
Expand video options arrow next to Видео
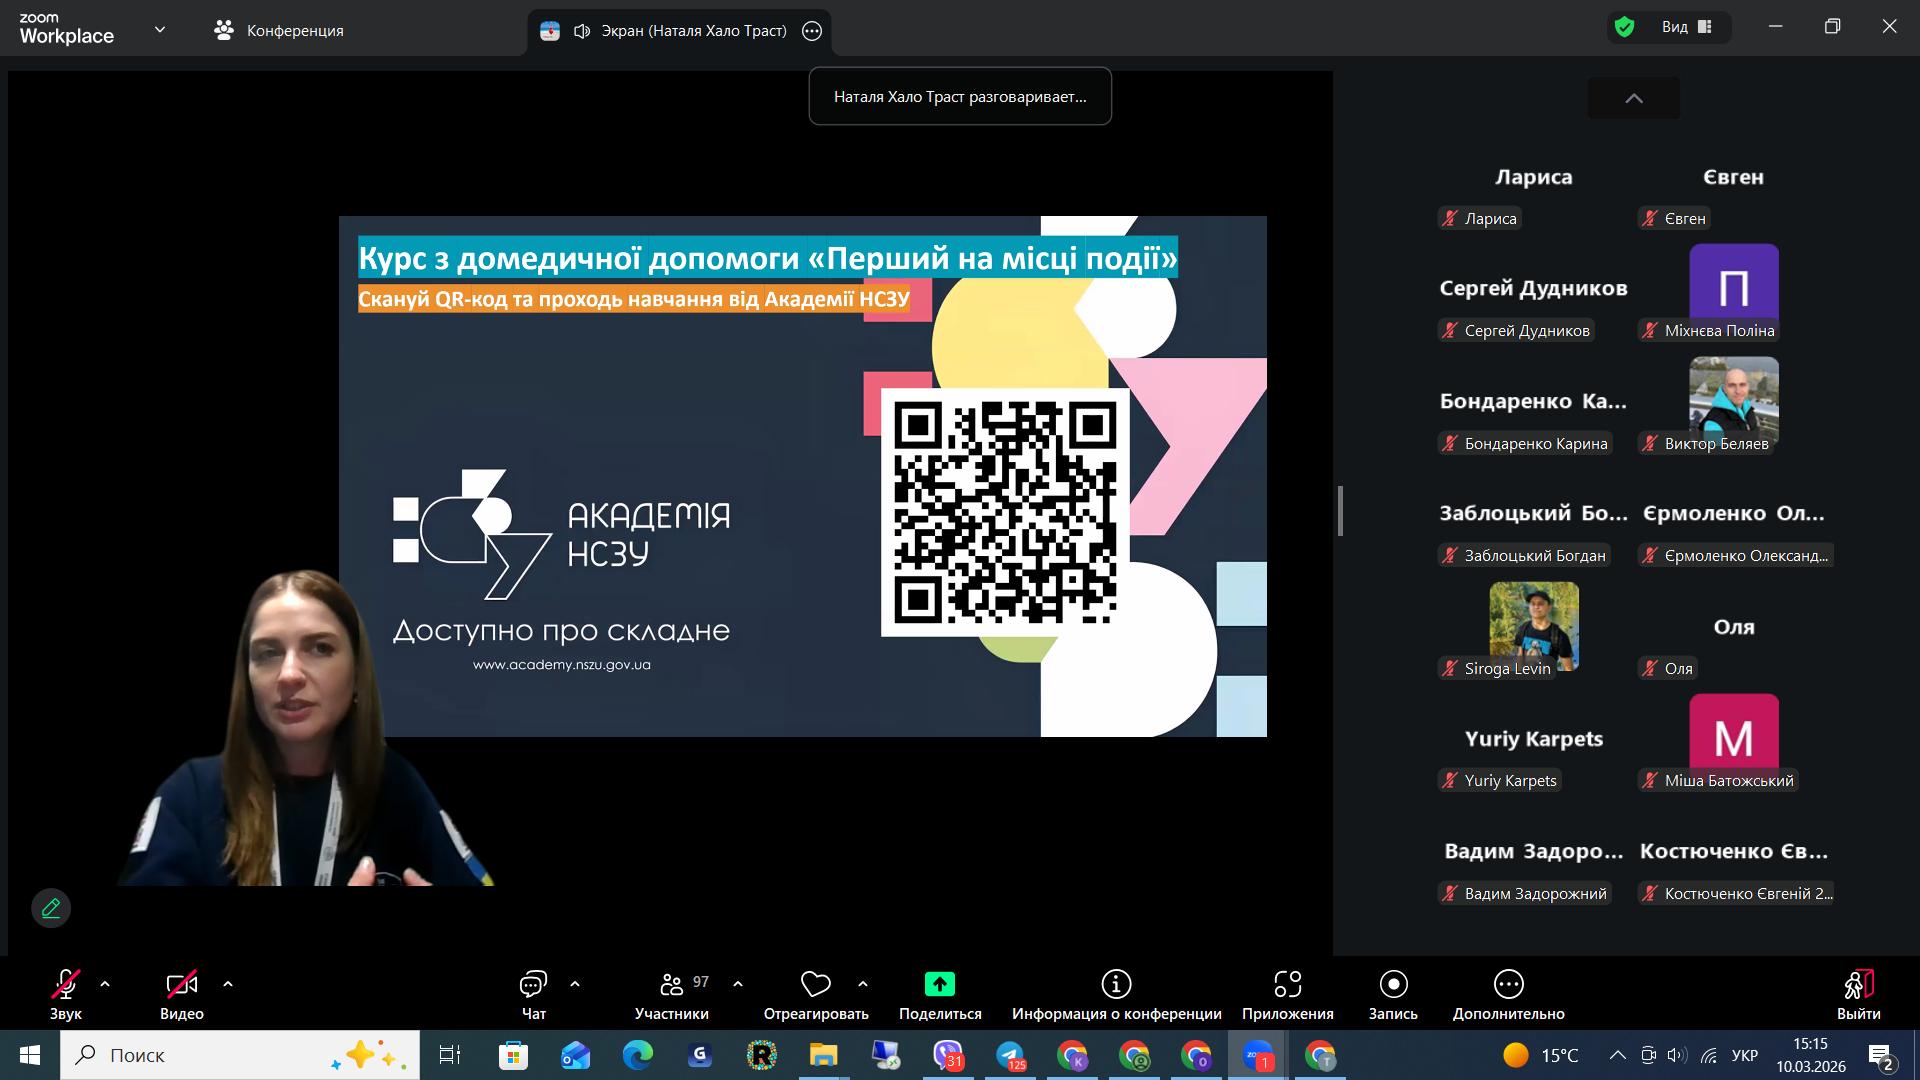tap(228, 985)
